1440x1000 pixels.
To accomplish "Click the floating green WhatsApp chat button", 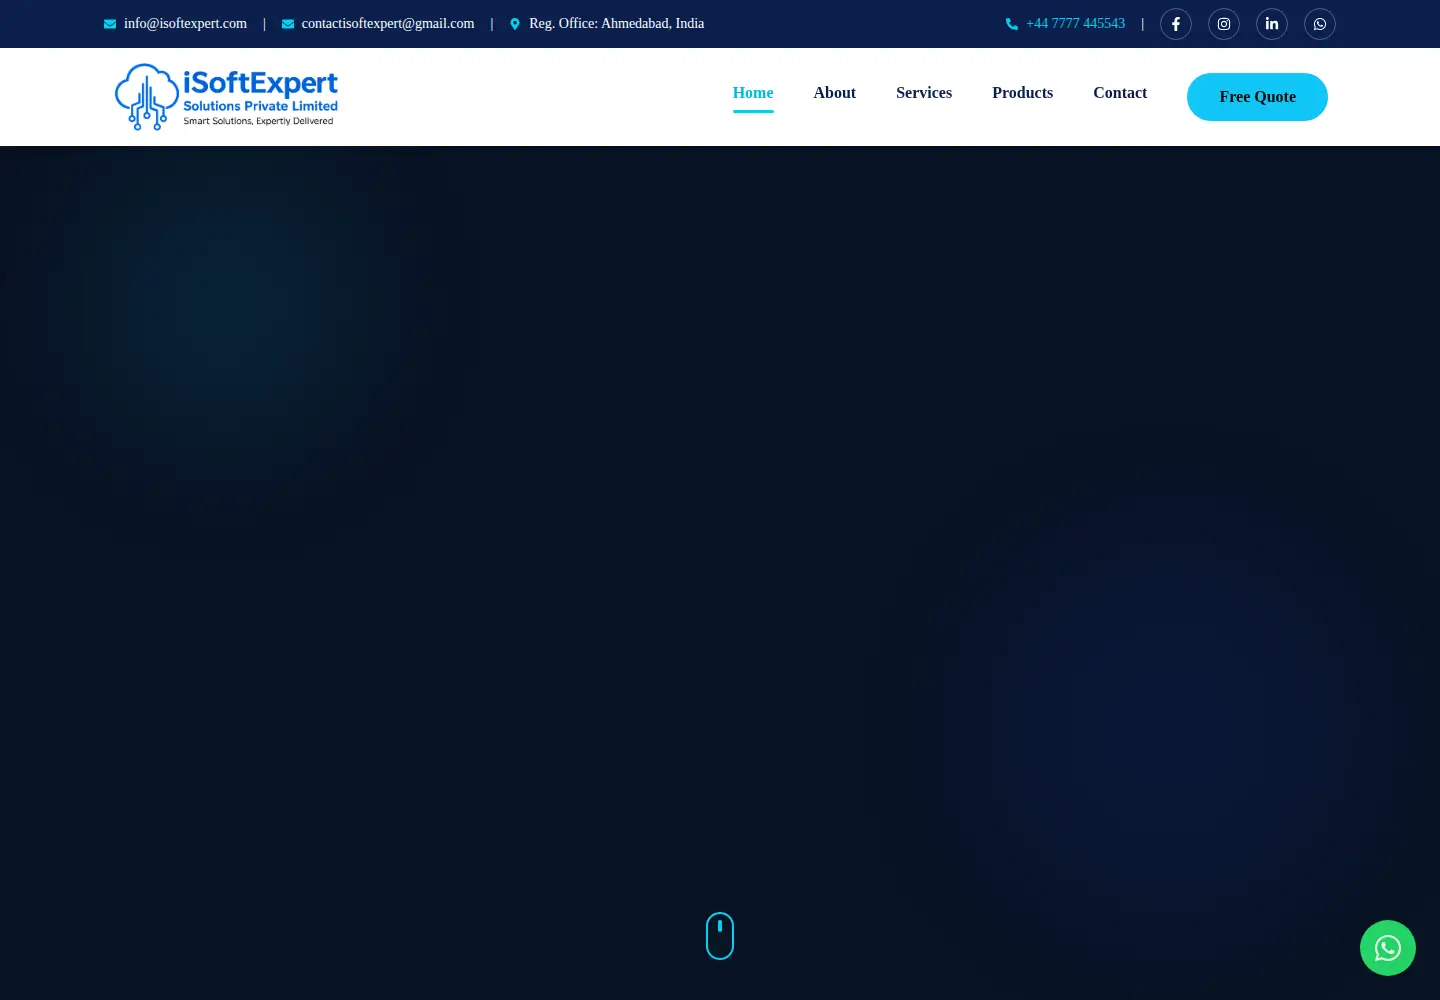I will (1388, 948).
